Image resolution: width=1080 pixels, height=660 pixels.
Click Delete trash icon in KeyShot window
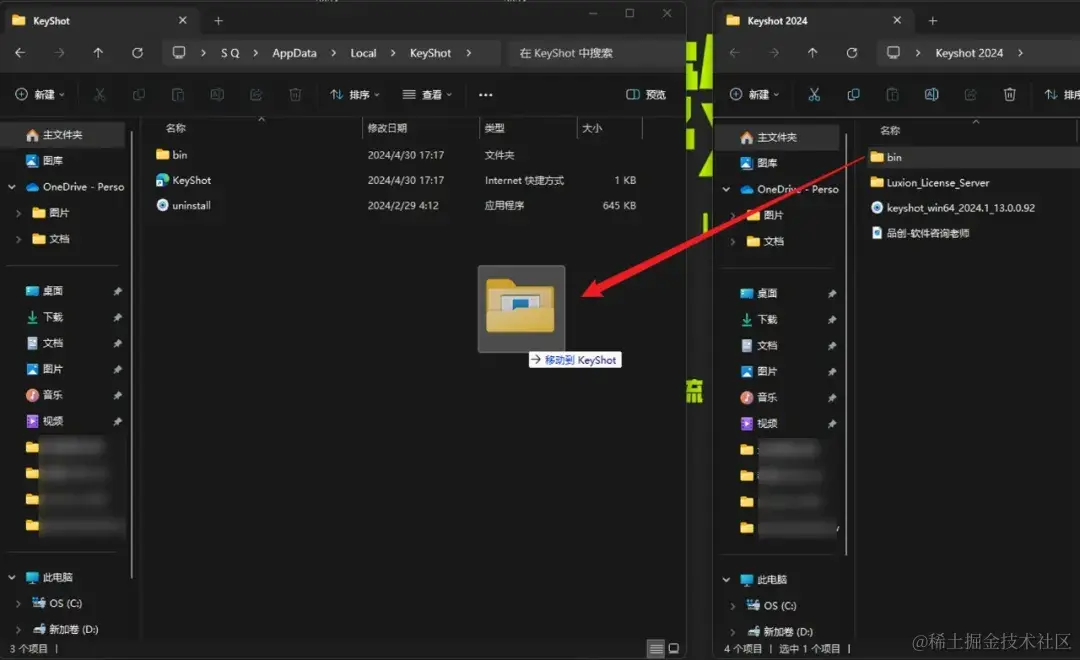[295, 94]
